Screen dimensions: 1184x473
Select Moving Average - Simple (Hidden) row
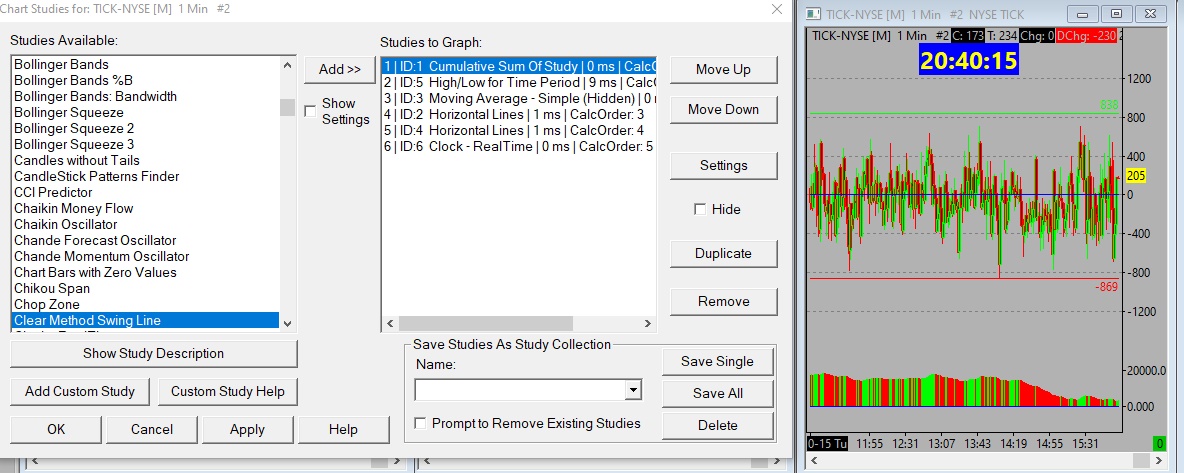click(x=519, y=98)
